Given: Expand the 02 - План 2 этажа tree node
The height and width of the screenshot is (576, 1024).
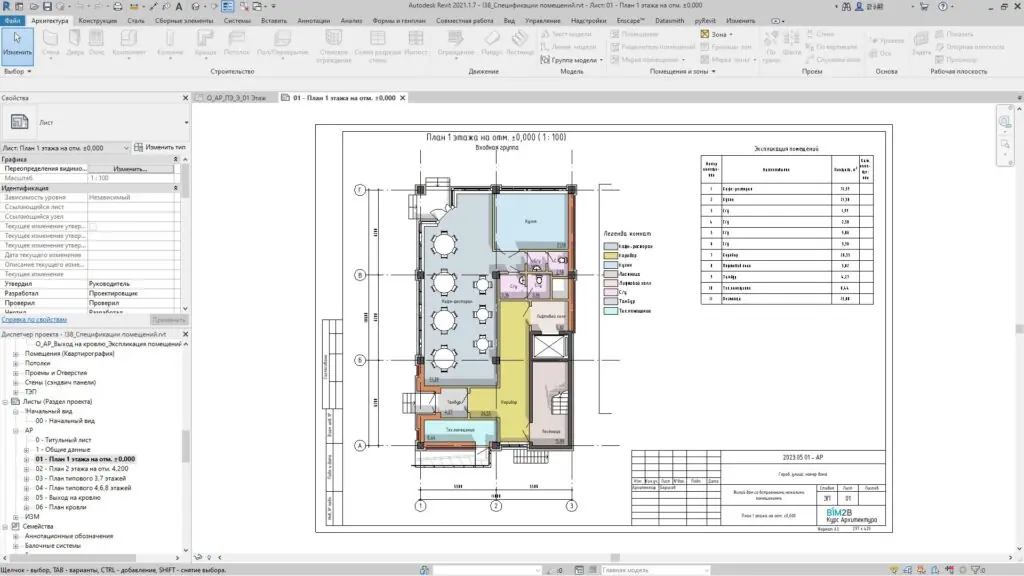Looking at the screenshot, I should (x=27, y=468).
